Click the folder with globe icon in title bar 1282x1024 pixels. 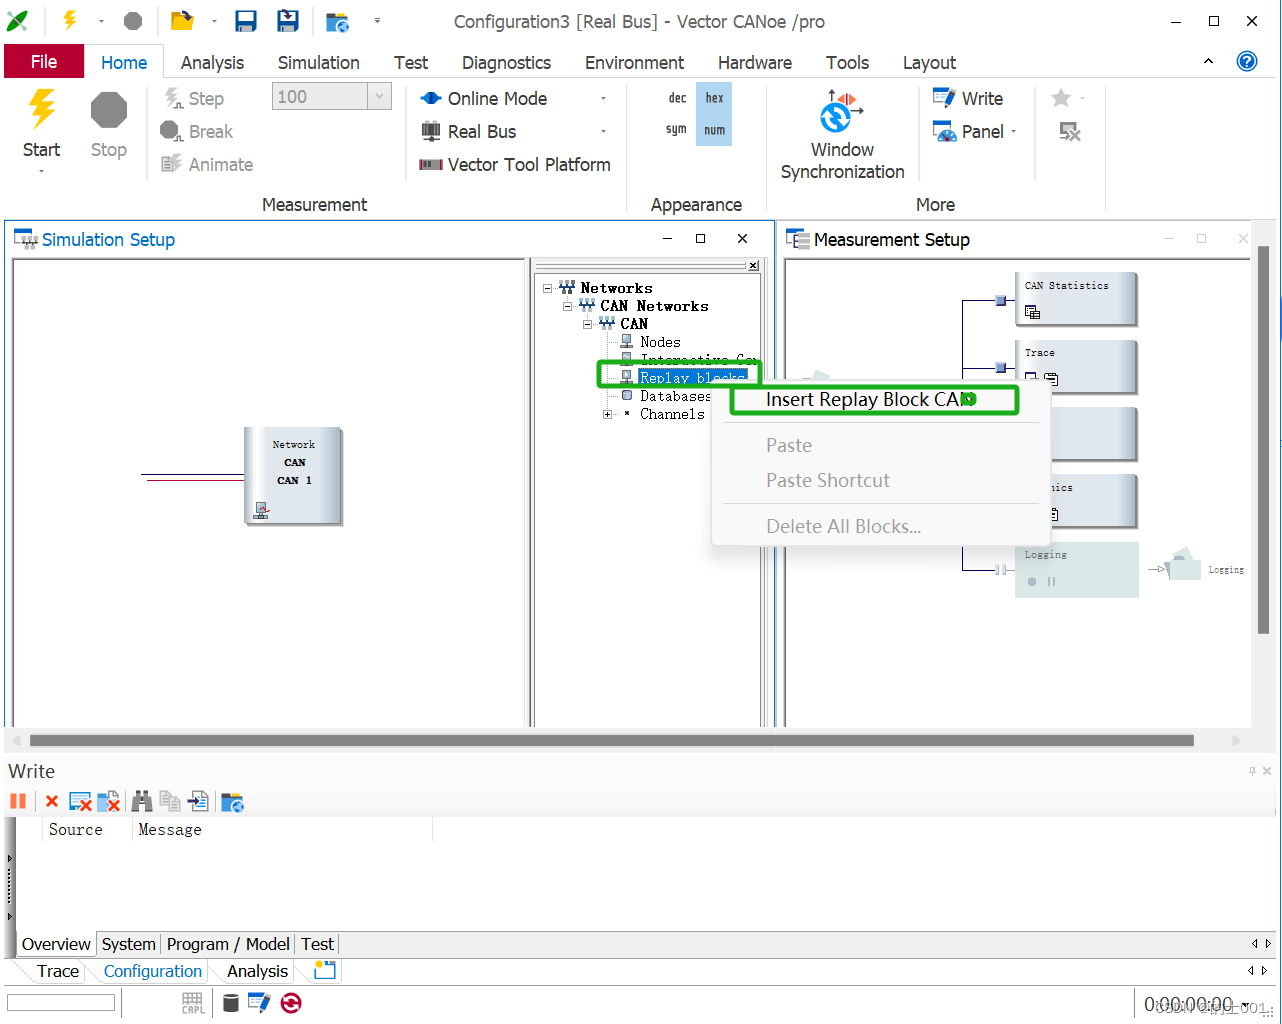pyautogui.click(x=338, y=22)
